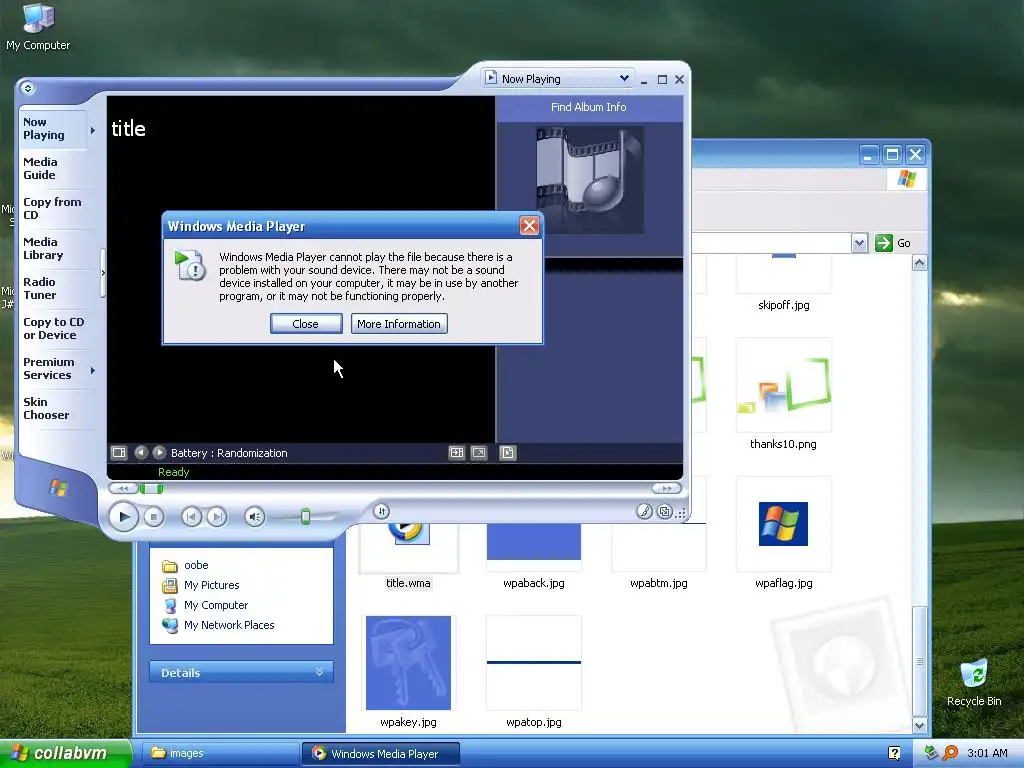Image resolution: width=1024 pixels, height=768 pixels.
Task: Collapse the taskbar with the side handle
Action: [x=103, y=273]
